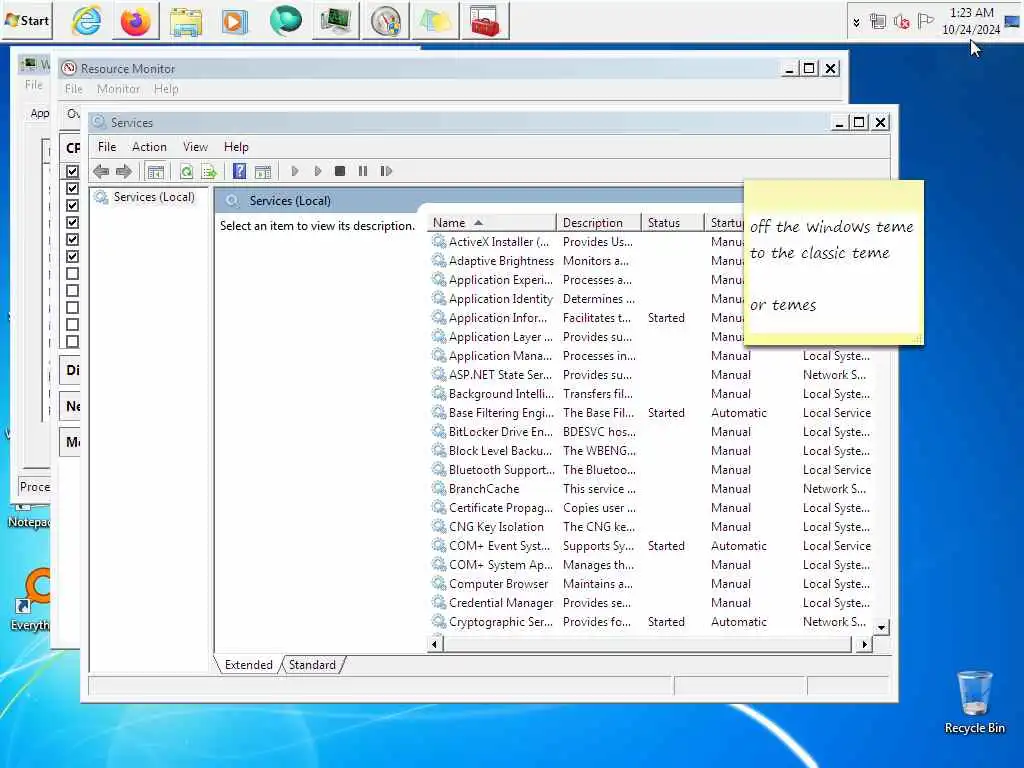This screenshot has width=1024, height=768.
Task: Open the View menu in Services
Action: tap(195, 147)
